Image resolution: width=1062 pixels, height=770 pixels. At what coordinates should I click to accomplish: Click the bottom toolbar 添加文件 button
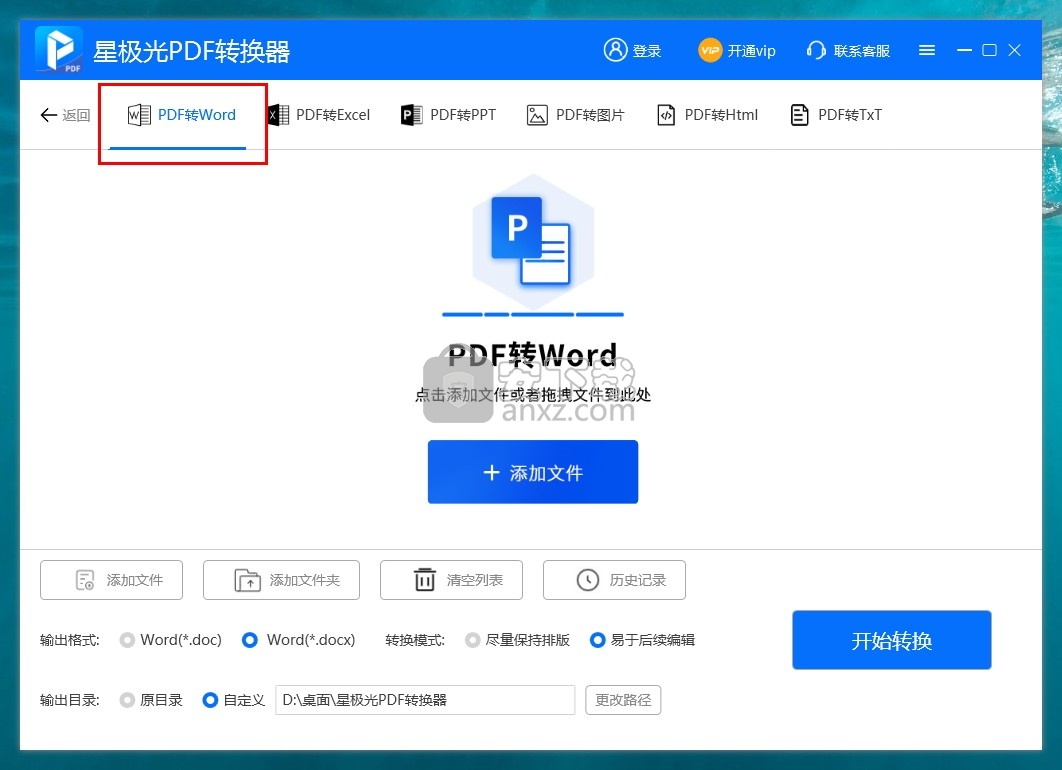(111, 580)
